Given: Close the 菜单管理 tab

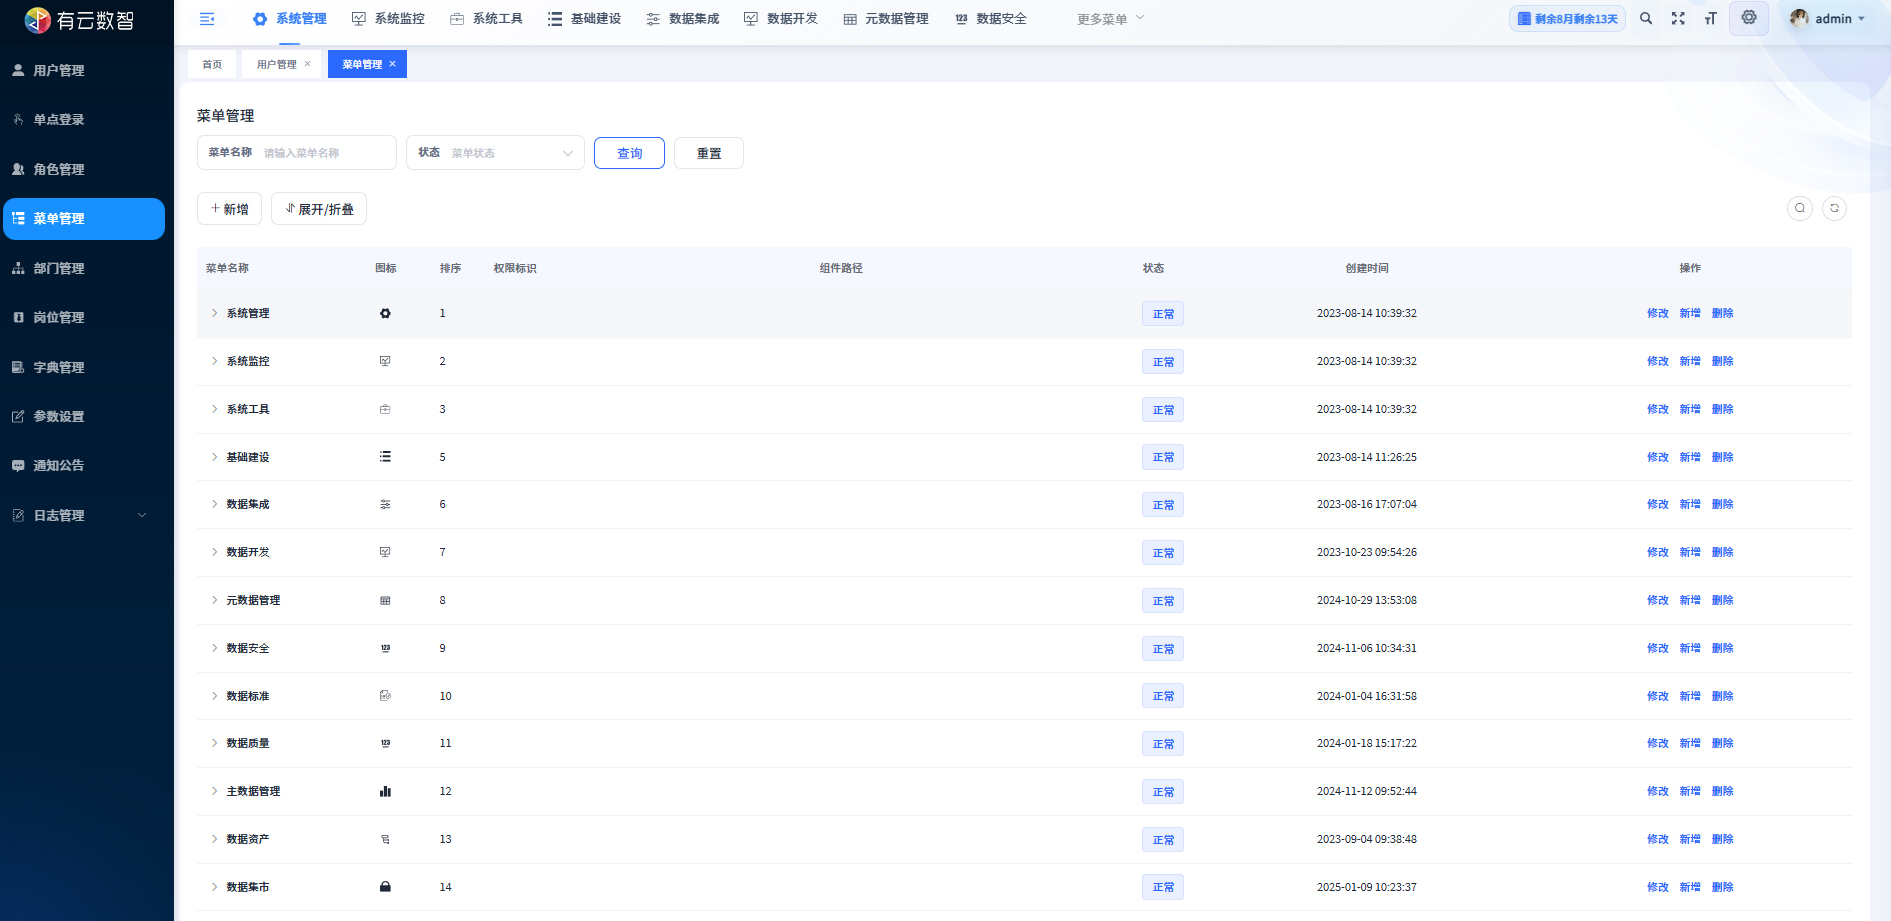Looking at the screenshot, I should 393,64.
